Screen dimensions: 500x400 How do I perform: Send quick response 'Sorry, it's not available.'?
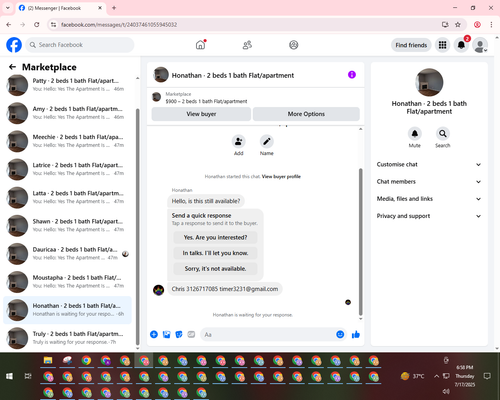[215, 269]
